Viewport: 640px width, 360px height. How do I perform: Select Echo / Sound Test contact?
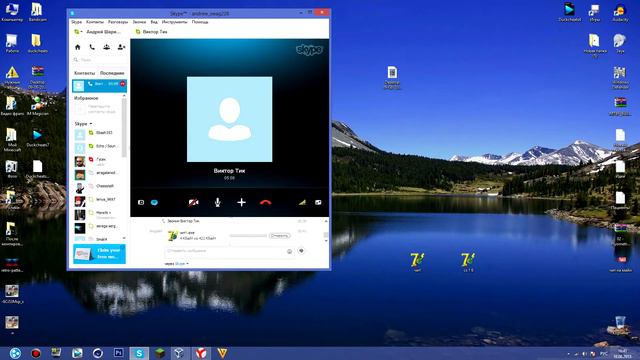tap(98, 146)
